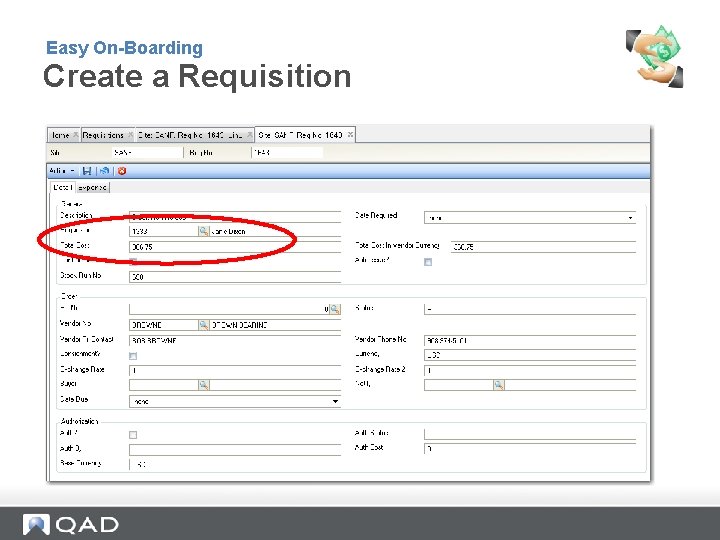Click the Vendor contact name field
720x540 pixels.
235,340
